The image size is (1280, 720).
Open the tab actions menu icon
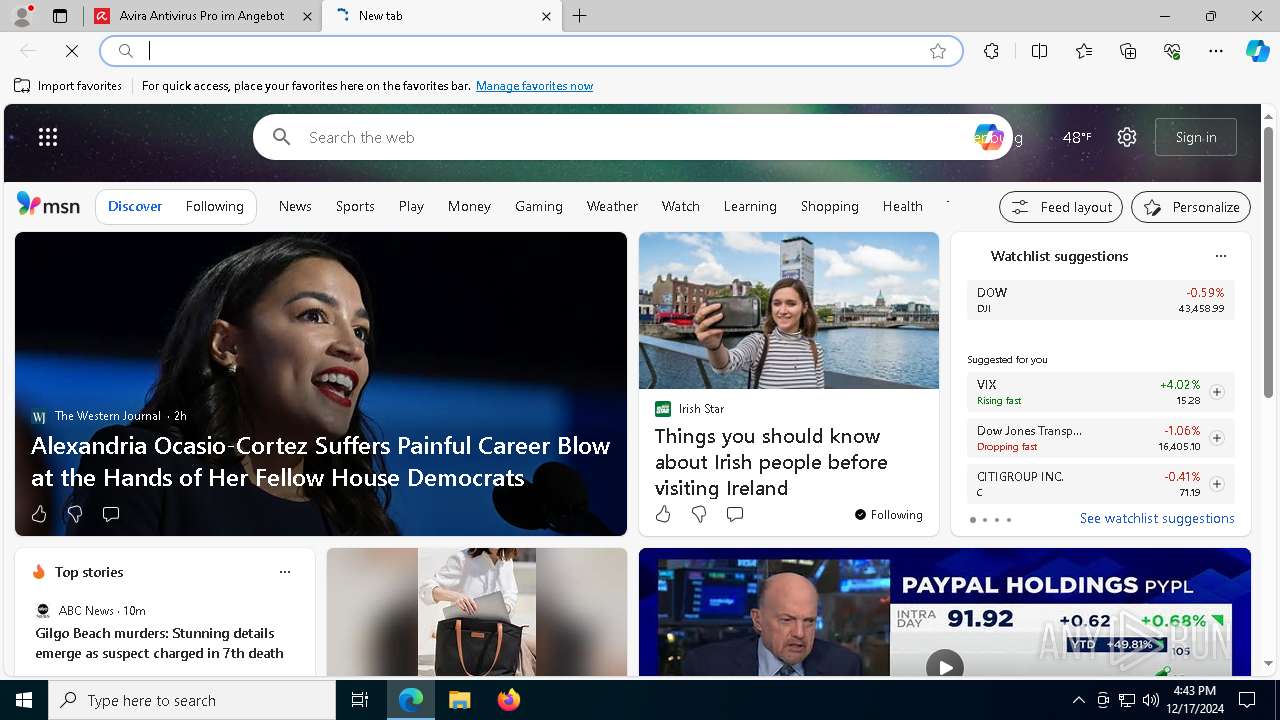(60, 16)
